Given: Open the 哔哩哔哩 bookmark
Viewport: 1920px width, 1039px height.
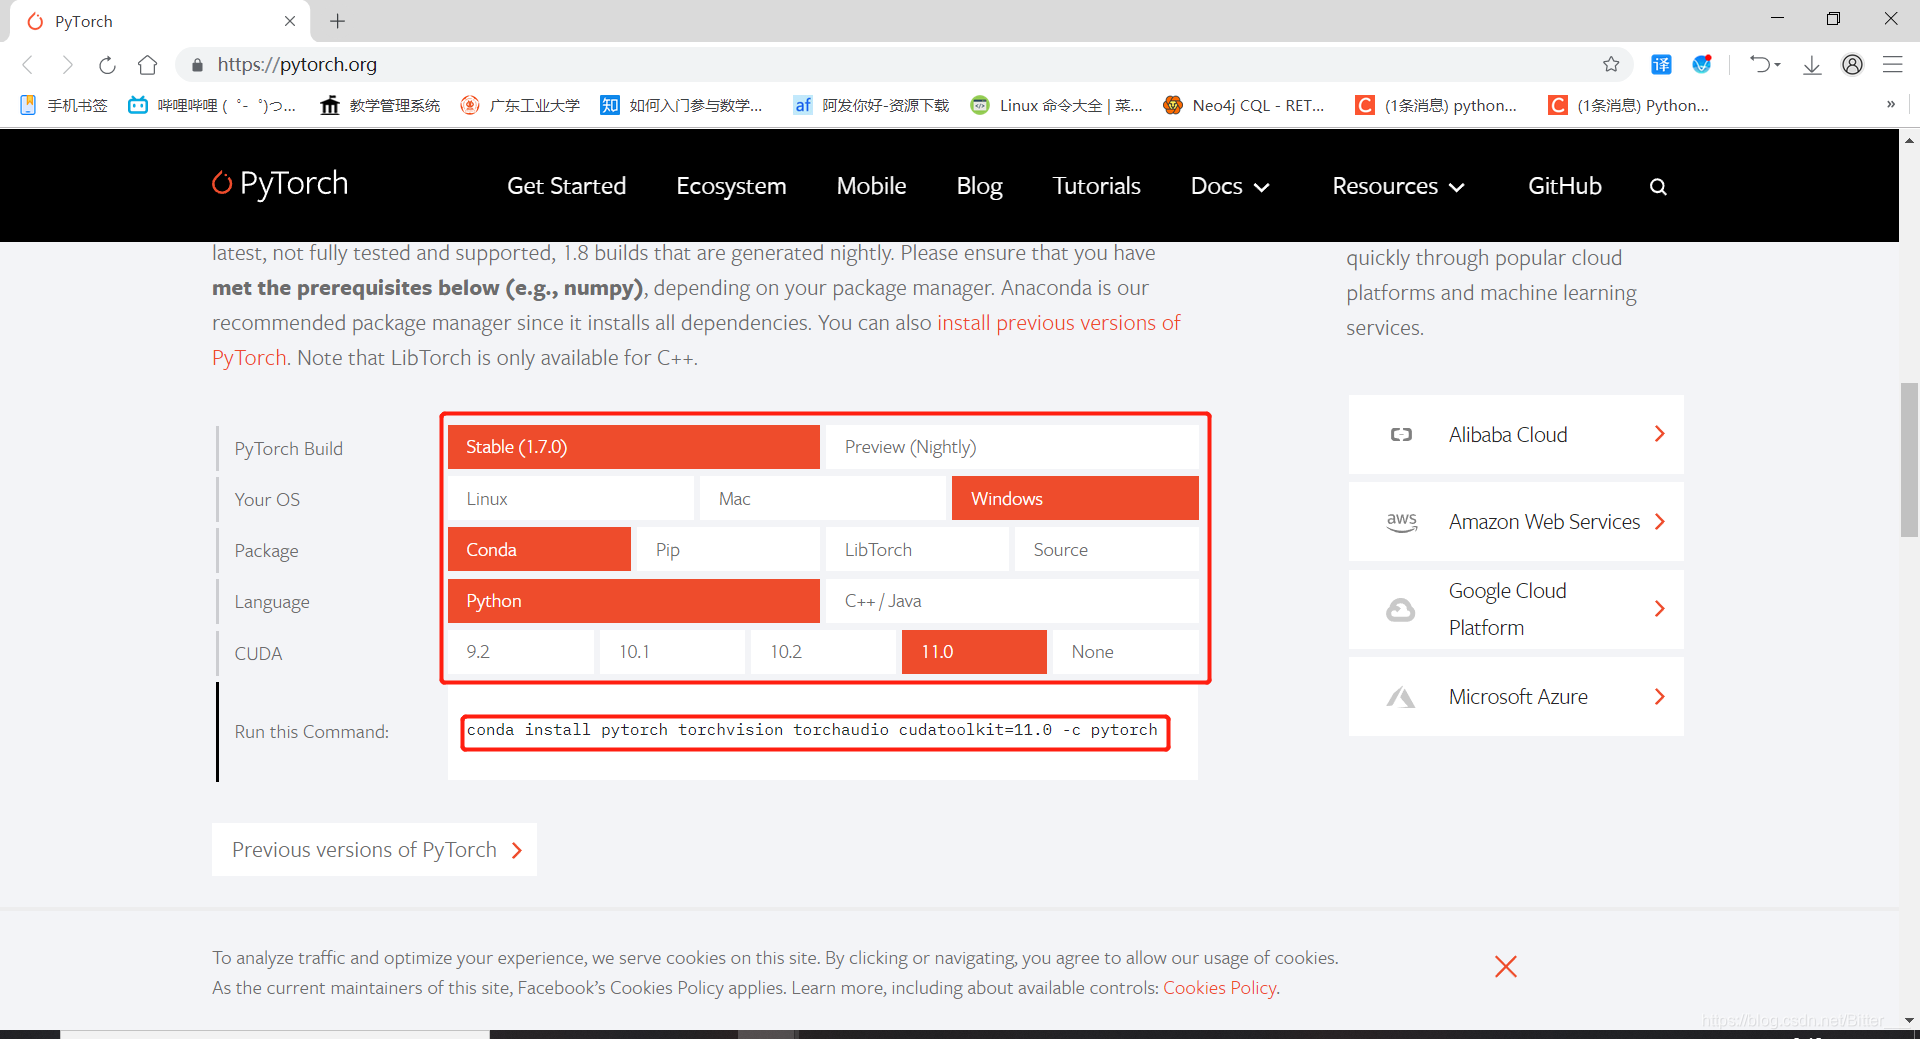Looking at the screenshot, I should pos(212,105).
